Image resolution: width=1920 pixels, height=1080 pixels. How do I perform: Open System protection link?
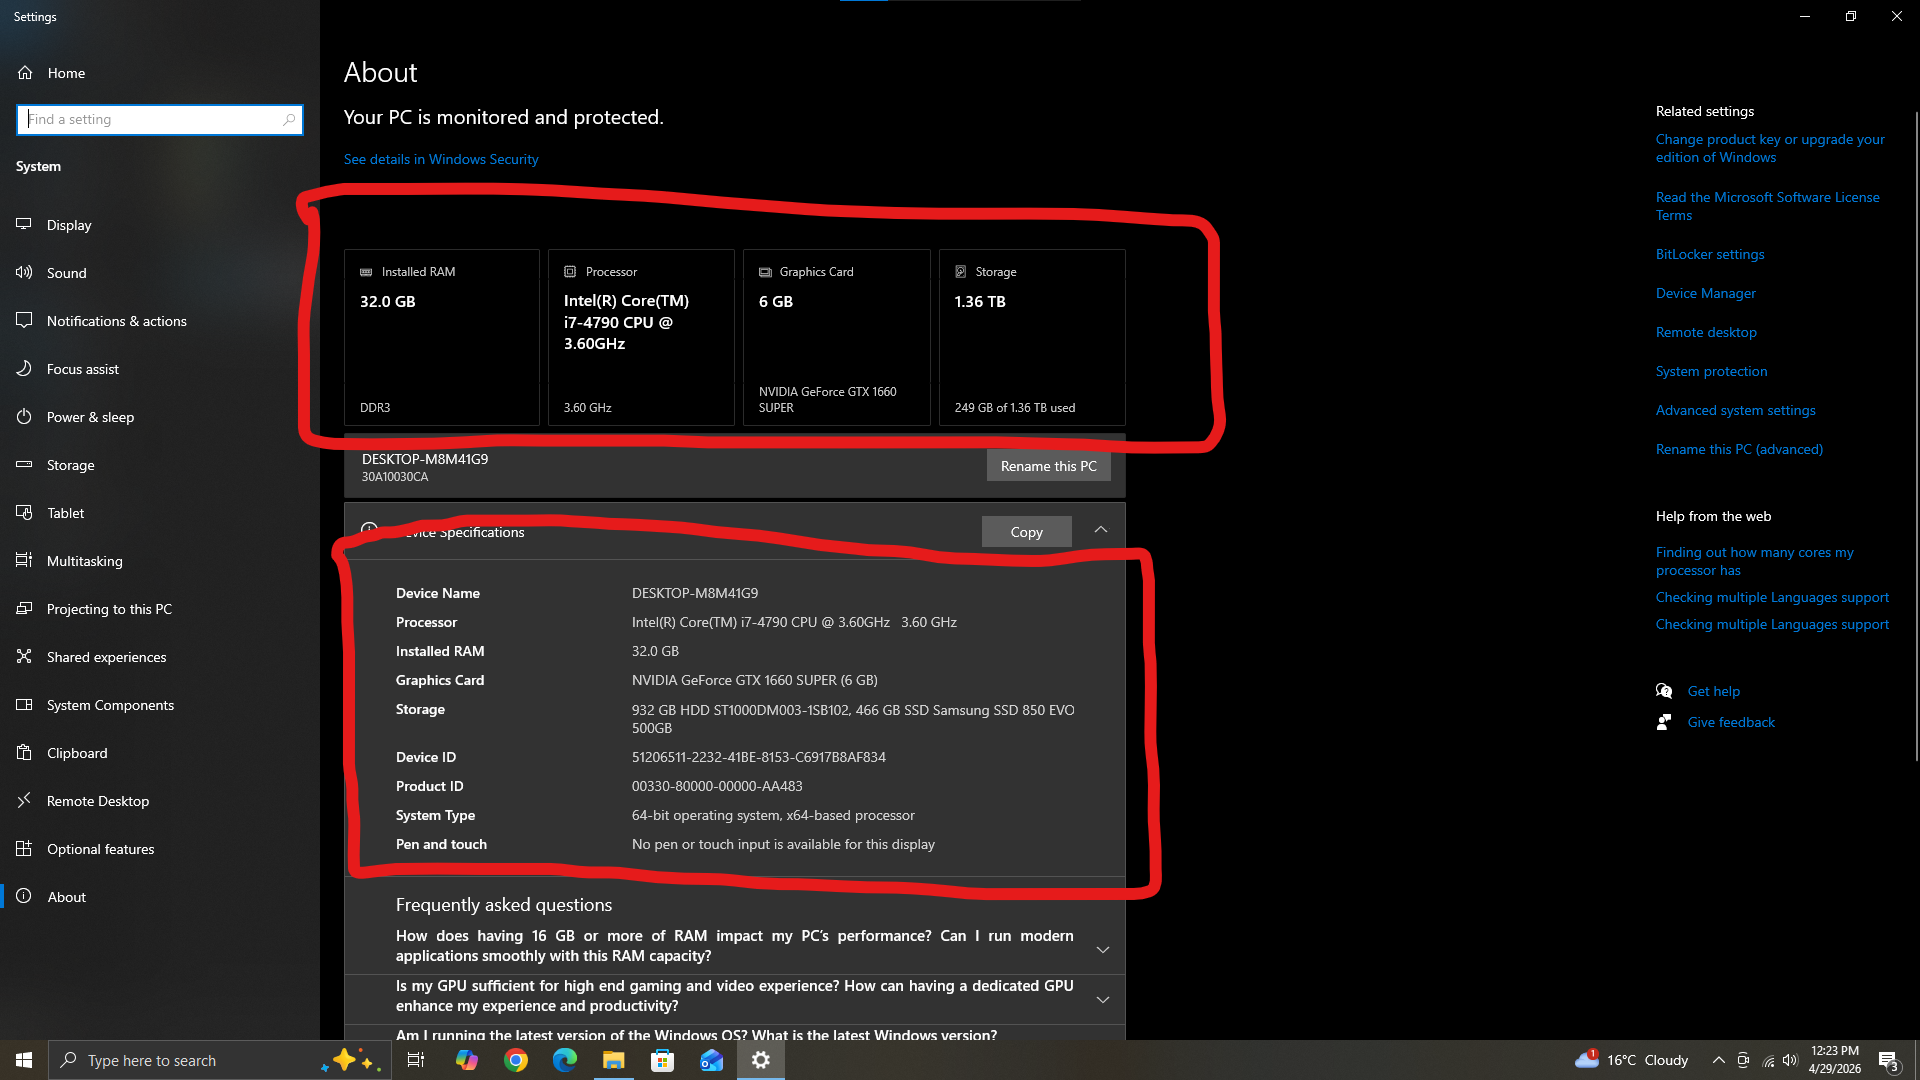coord(1711,371)
